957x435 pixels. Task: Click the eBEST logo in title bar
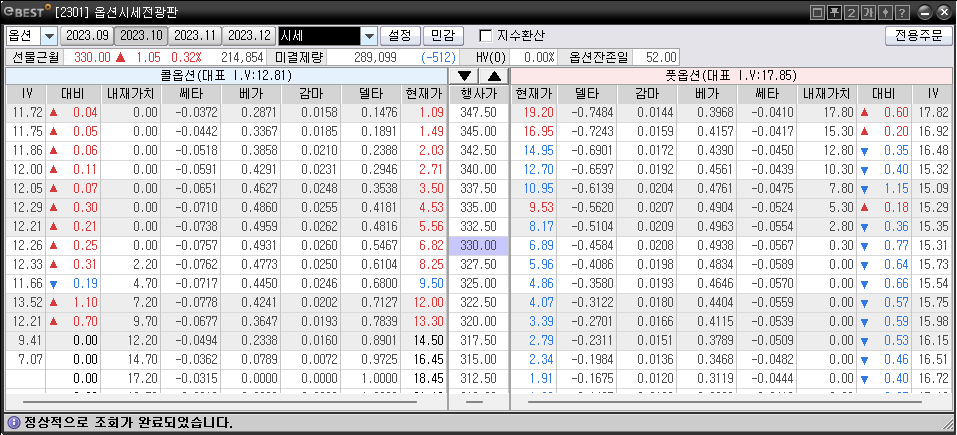pos(29,12)
